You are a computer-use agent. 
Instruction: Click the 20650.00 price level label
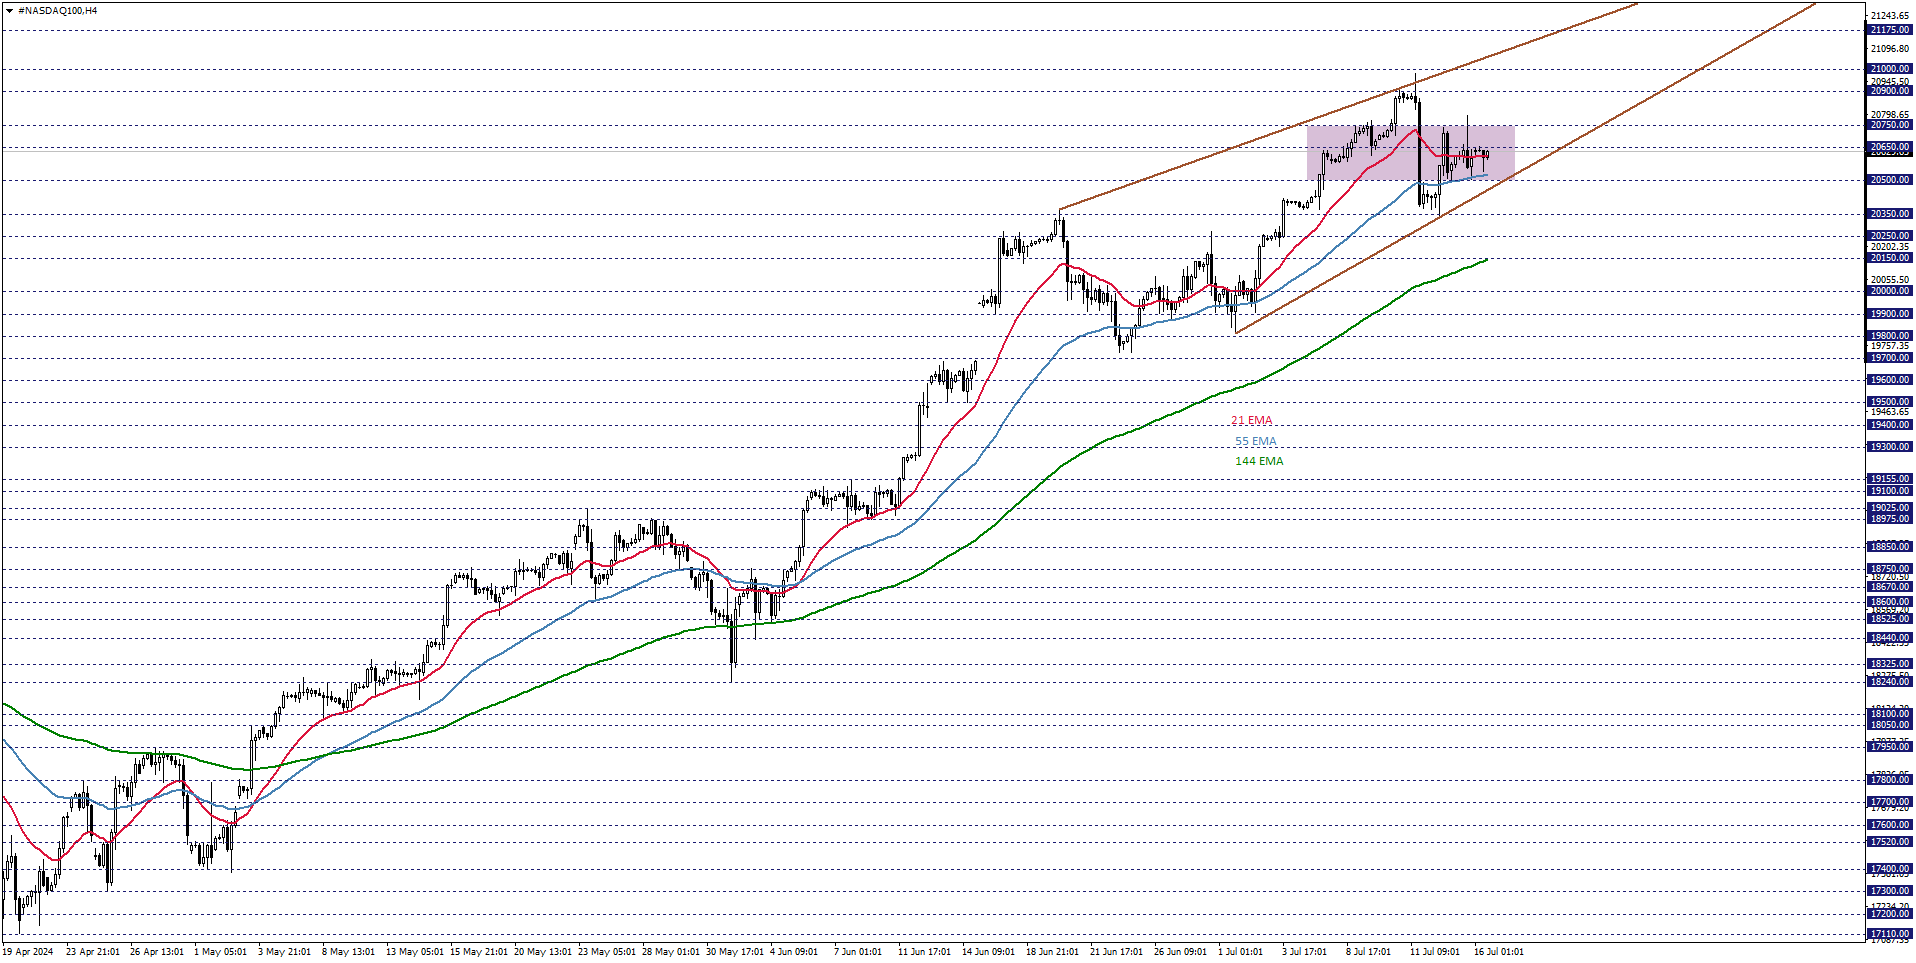[x=1890, y=147]
